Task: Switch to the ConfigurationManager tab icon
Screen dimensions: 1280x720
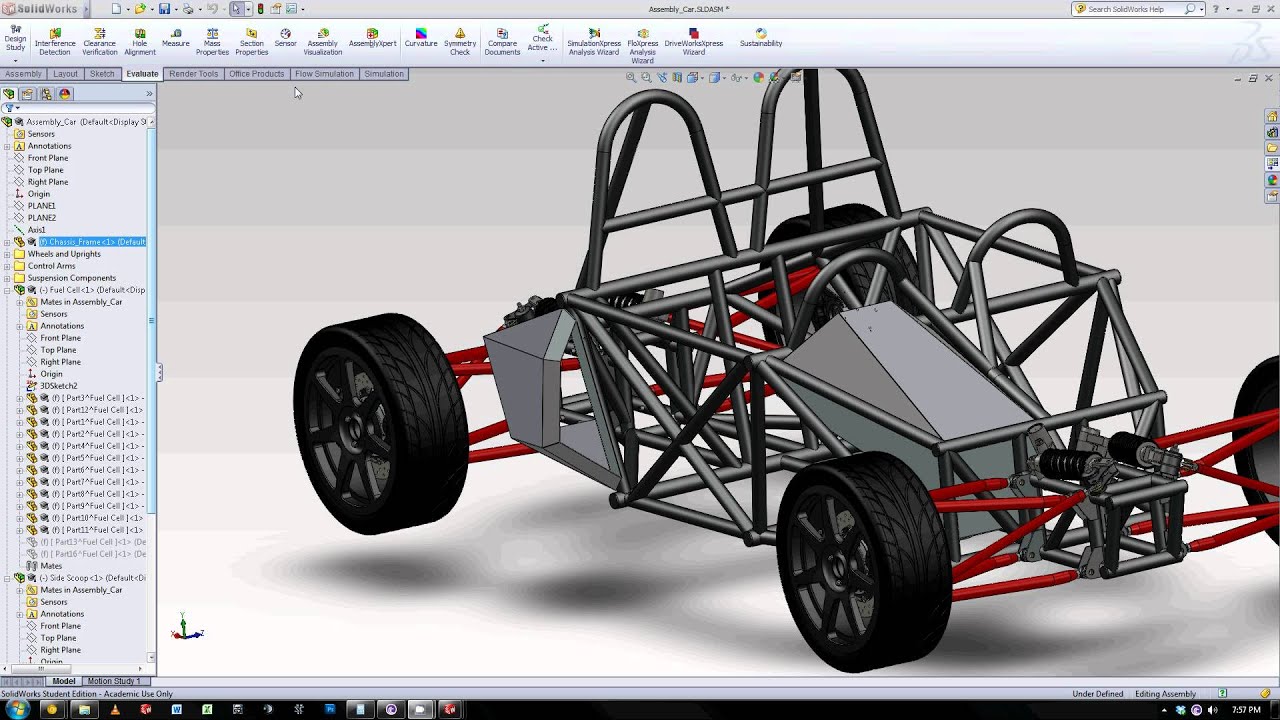Action: tap(46, 94)
